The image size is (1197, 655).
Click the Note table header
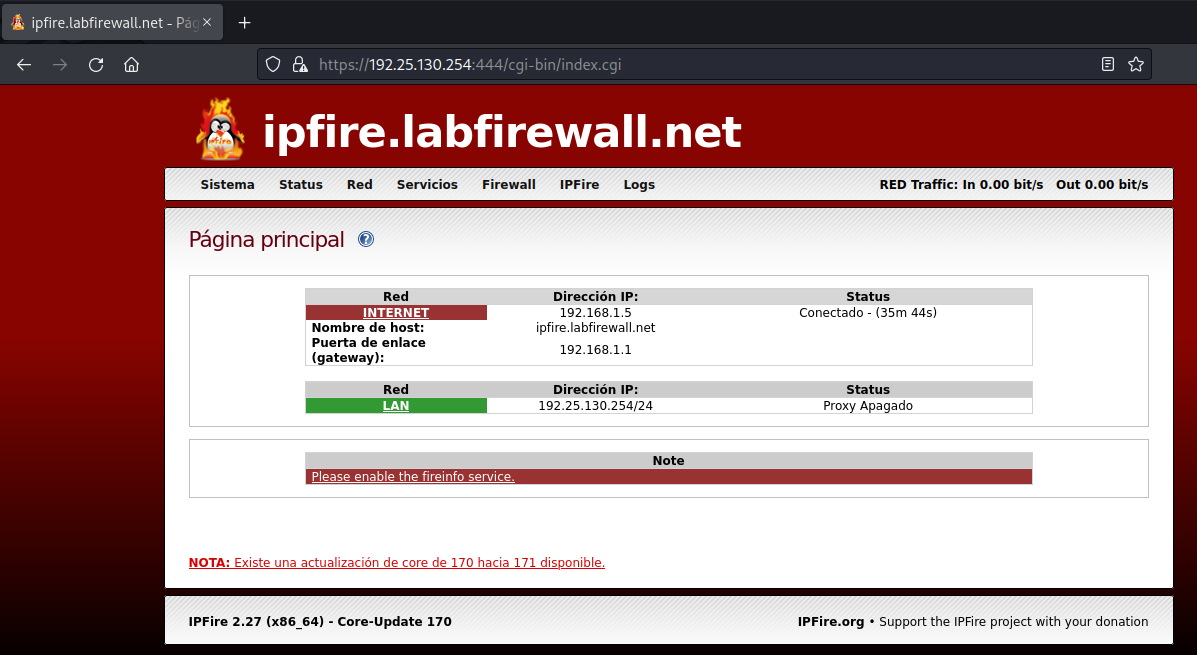point(669,460)
